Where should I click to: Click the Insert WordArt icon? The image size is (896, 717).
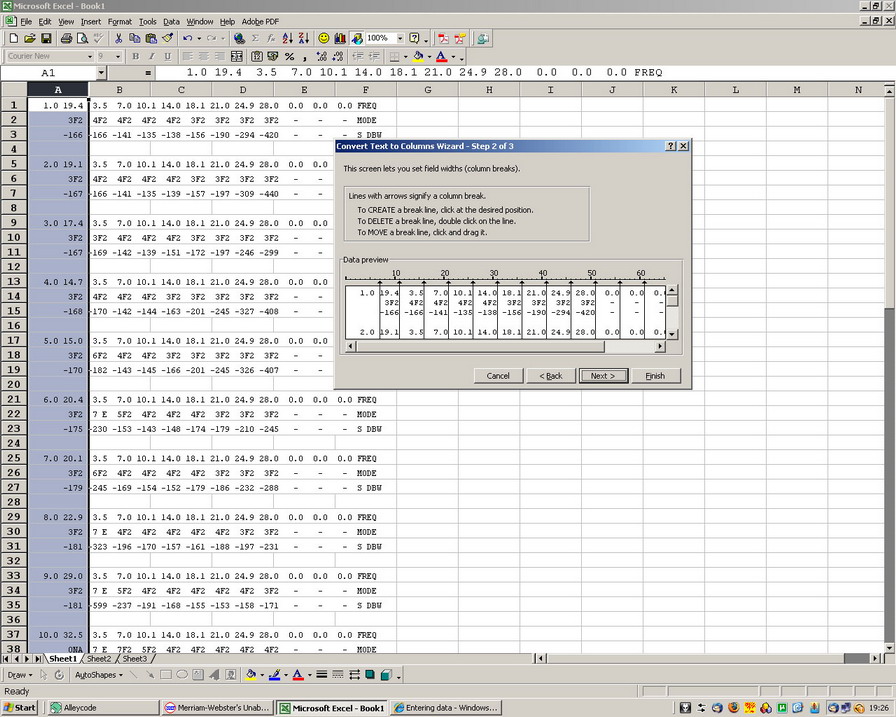pyautogui.click(x=214, y=675)
